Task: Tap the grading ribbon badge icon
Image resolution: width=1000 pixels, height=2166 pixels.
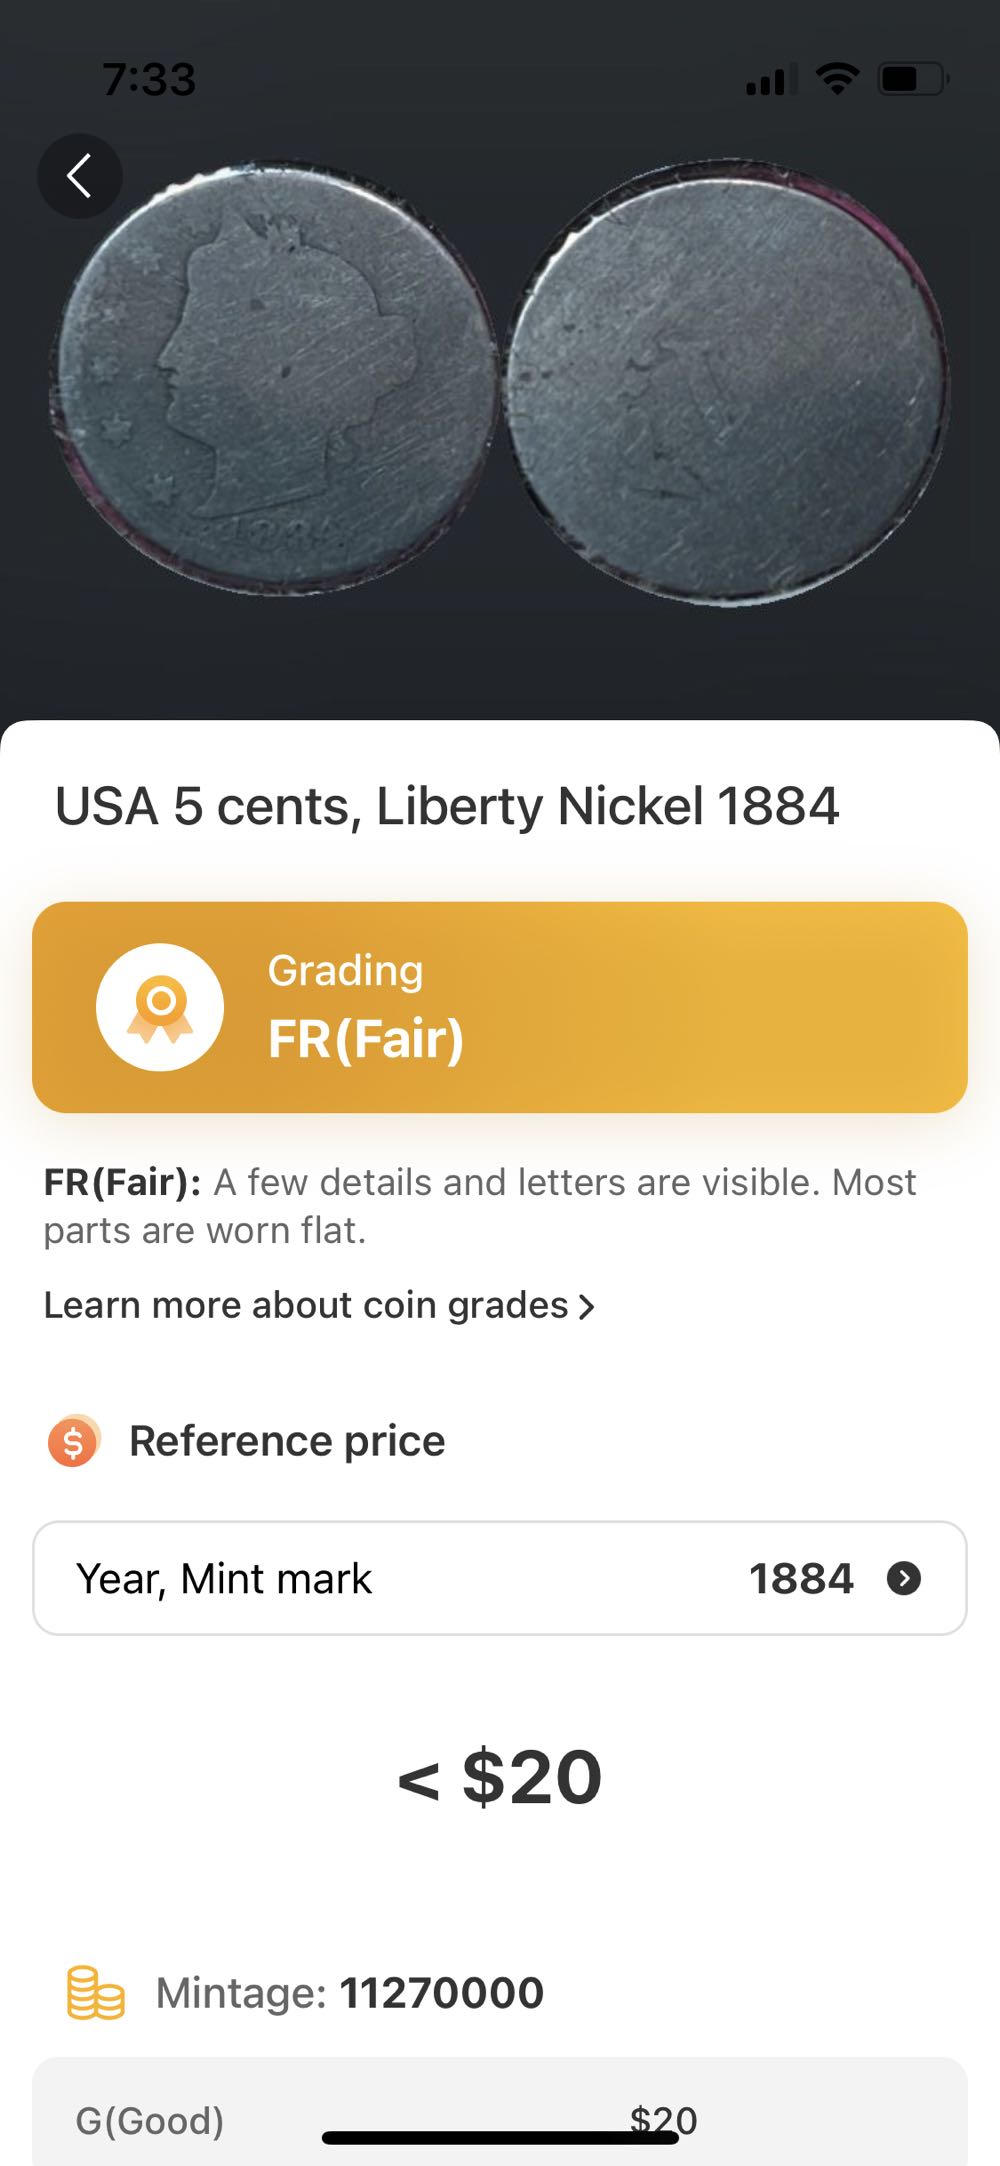Action: coord(160,1007)
